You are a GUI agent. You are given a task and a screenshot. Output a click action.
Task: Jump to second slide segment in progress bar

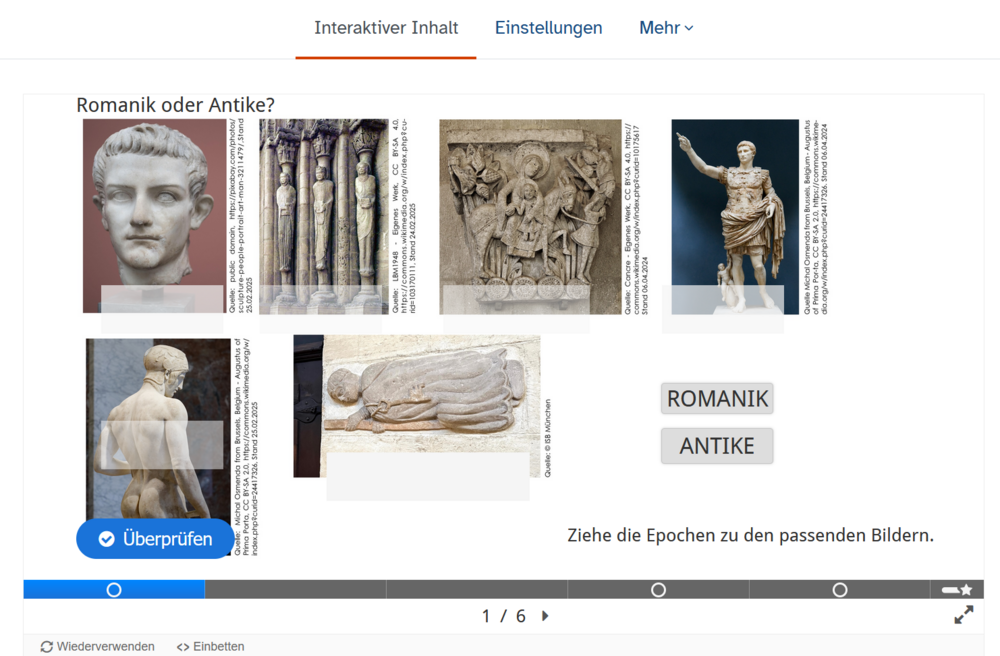[x=296, y=590]
